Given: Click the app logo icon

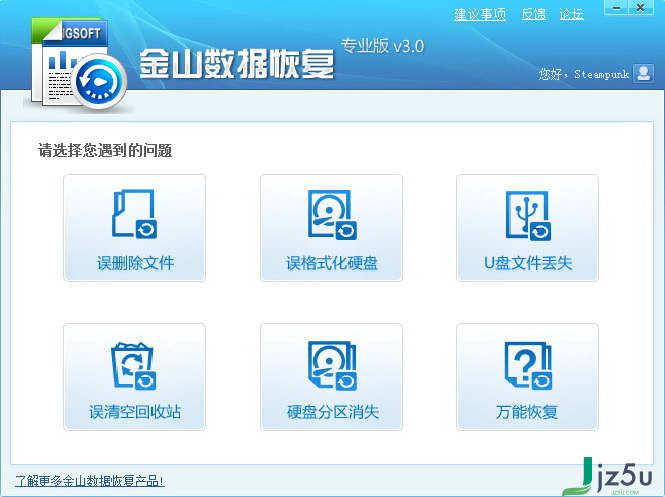Looking at the screenshot, I should coord(79,65).
